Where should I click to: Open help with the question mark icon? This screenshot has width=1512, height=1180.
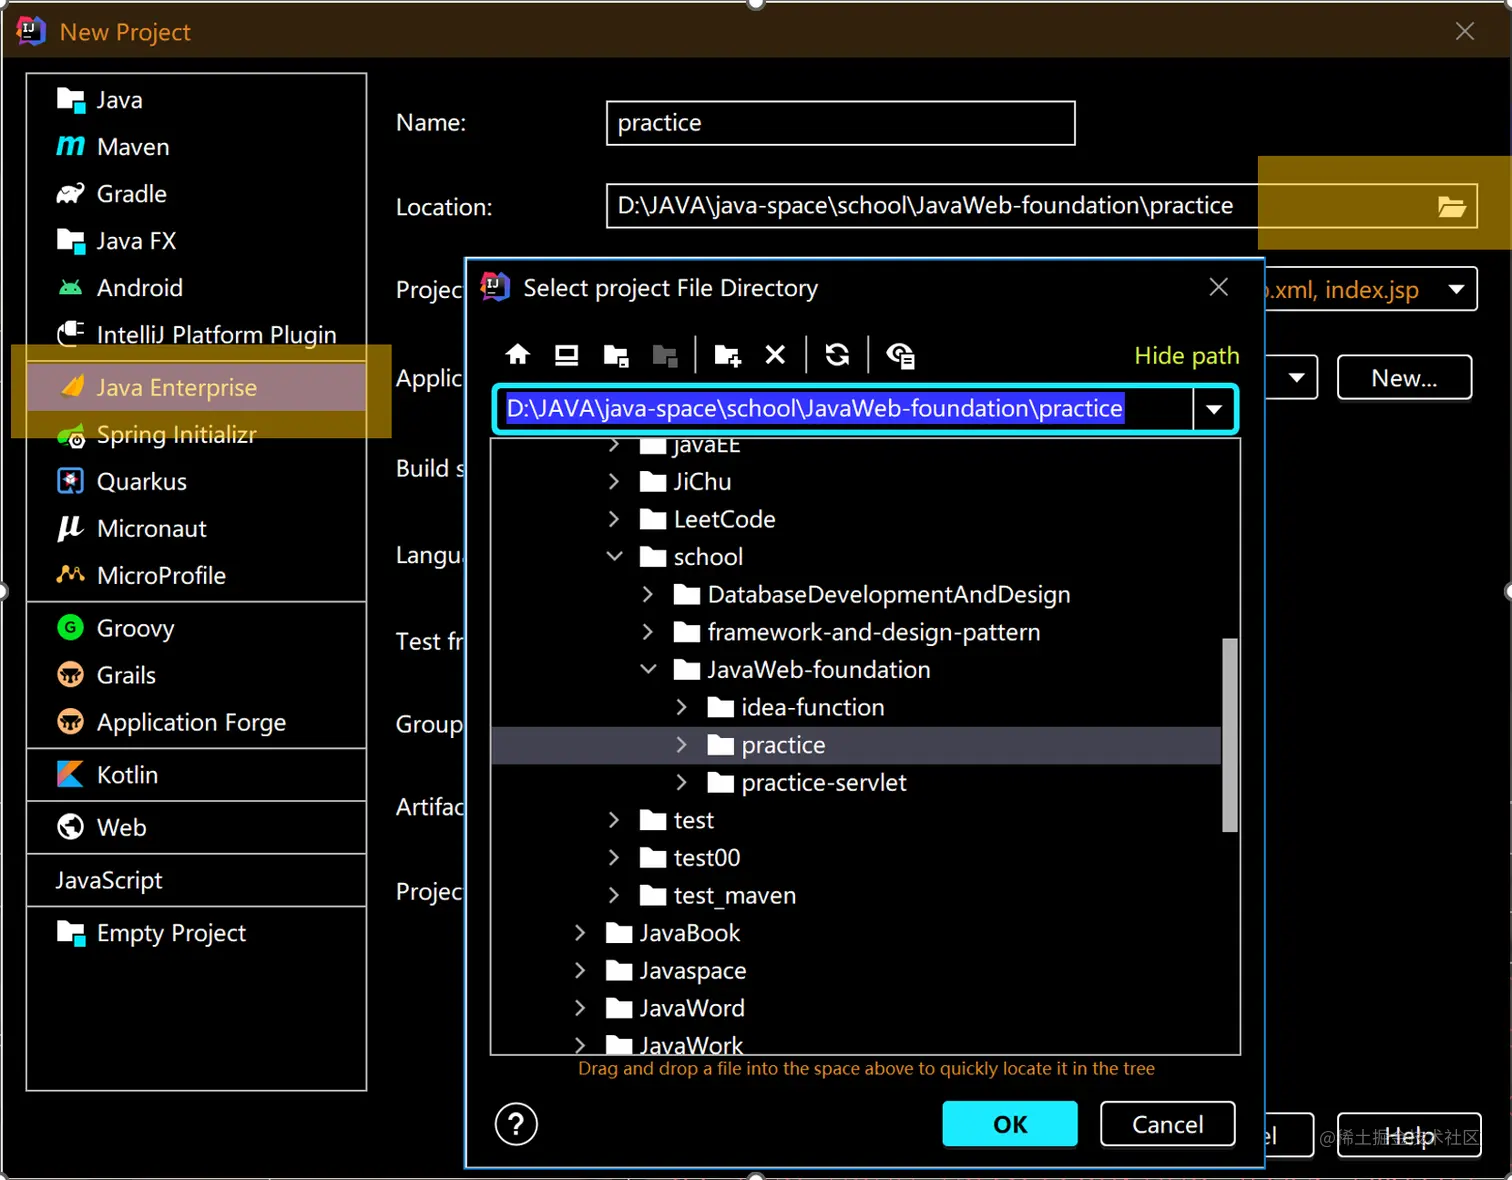516,1124
